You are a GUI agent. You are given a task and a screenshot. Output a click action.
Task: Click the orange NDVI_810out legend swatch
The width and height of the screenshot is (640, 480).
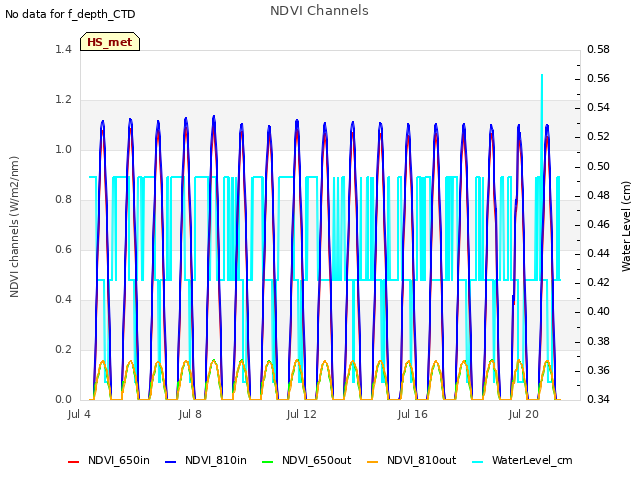click(x=373, y=462)
